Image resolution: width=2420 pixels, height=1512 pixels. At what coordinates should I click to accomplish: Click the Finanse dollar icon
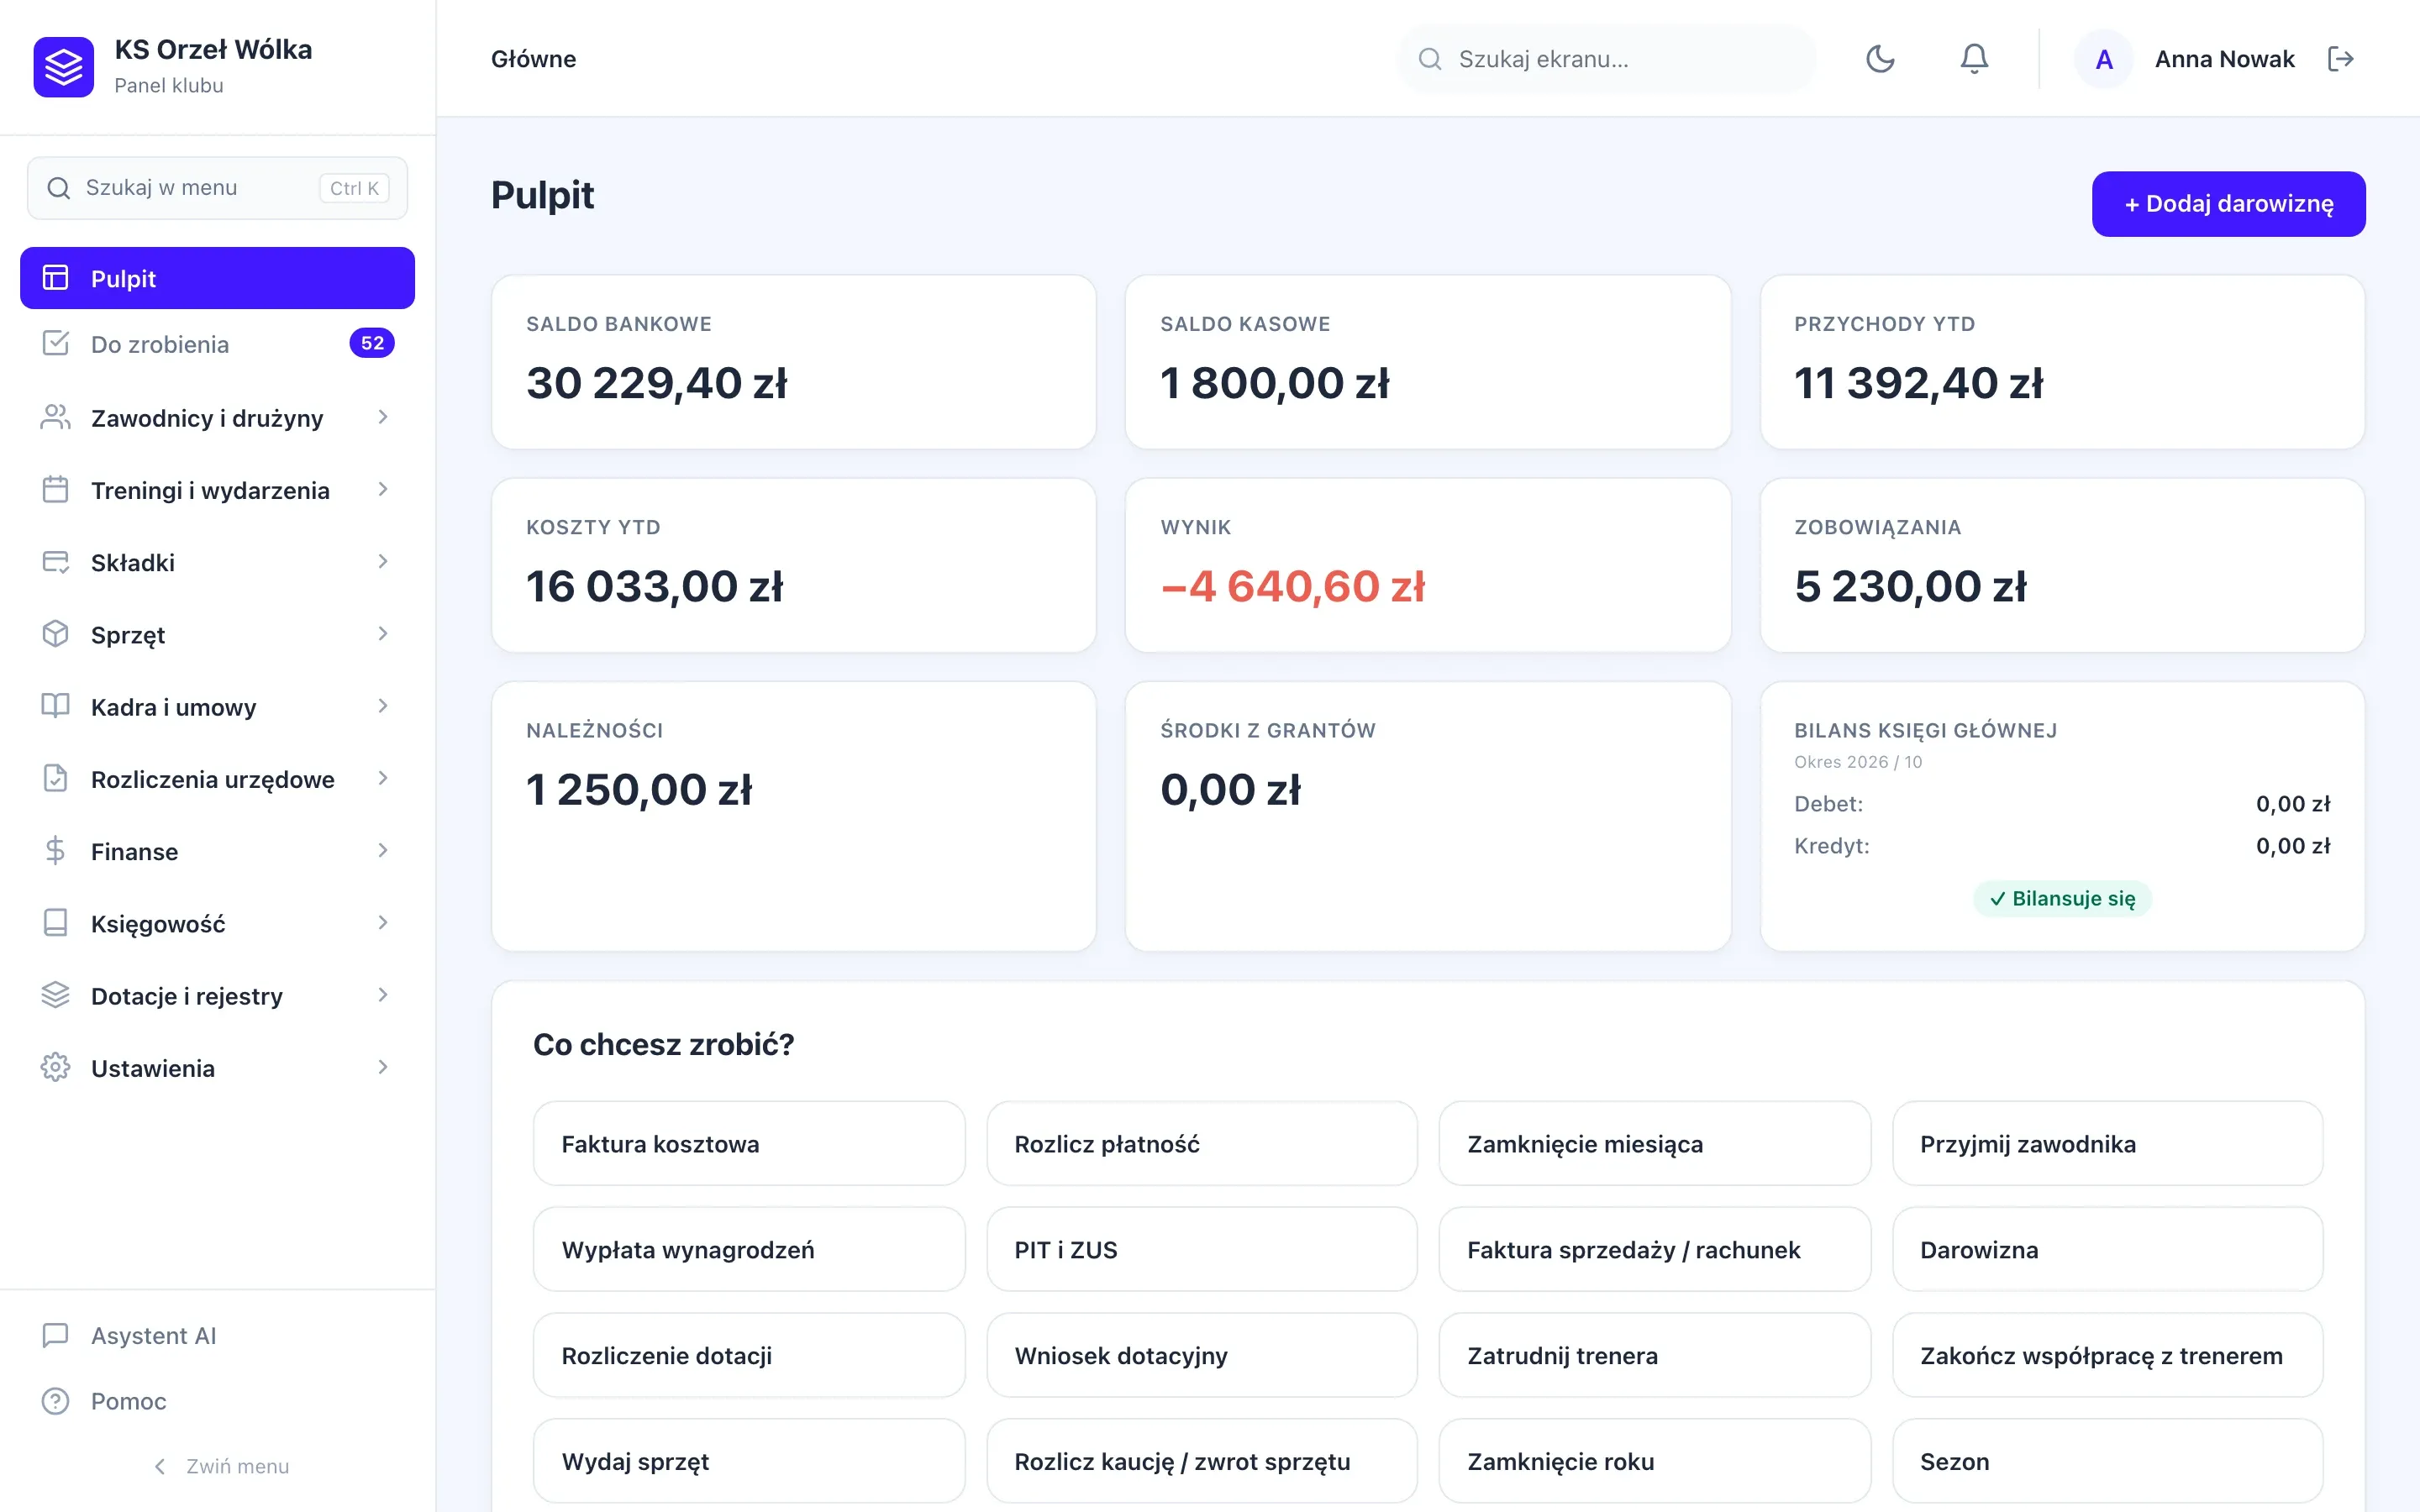(56, 850)
